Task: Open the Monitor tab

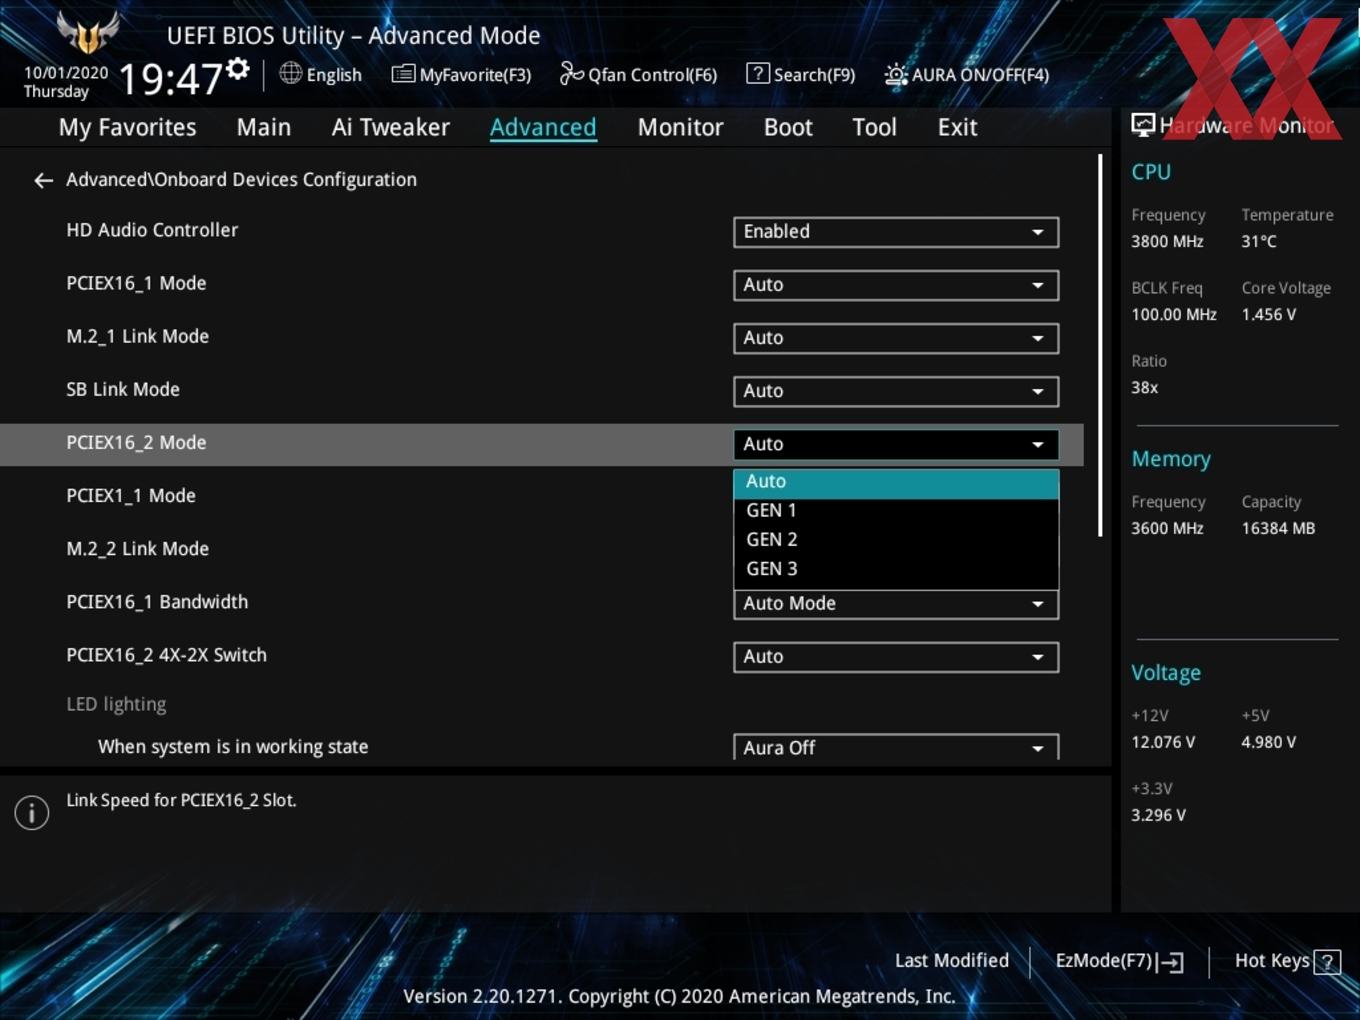Action: pyautogui.click(x=680, y=127)
